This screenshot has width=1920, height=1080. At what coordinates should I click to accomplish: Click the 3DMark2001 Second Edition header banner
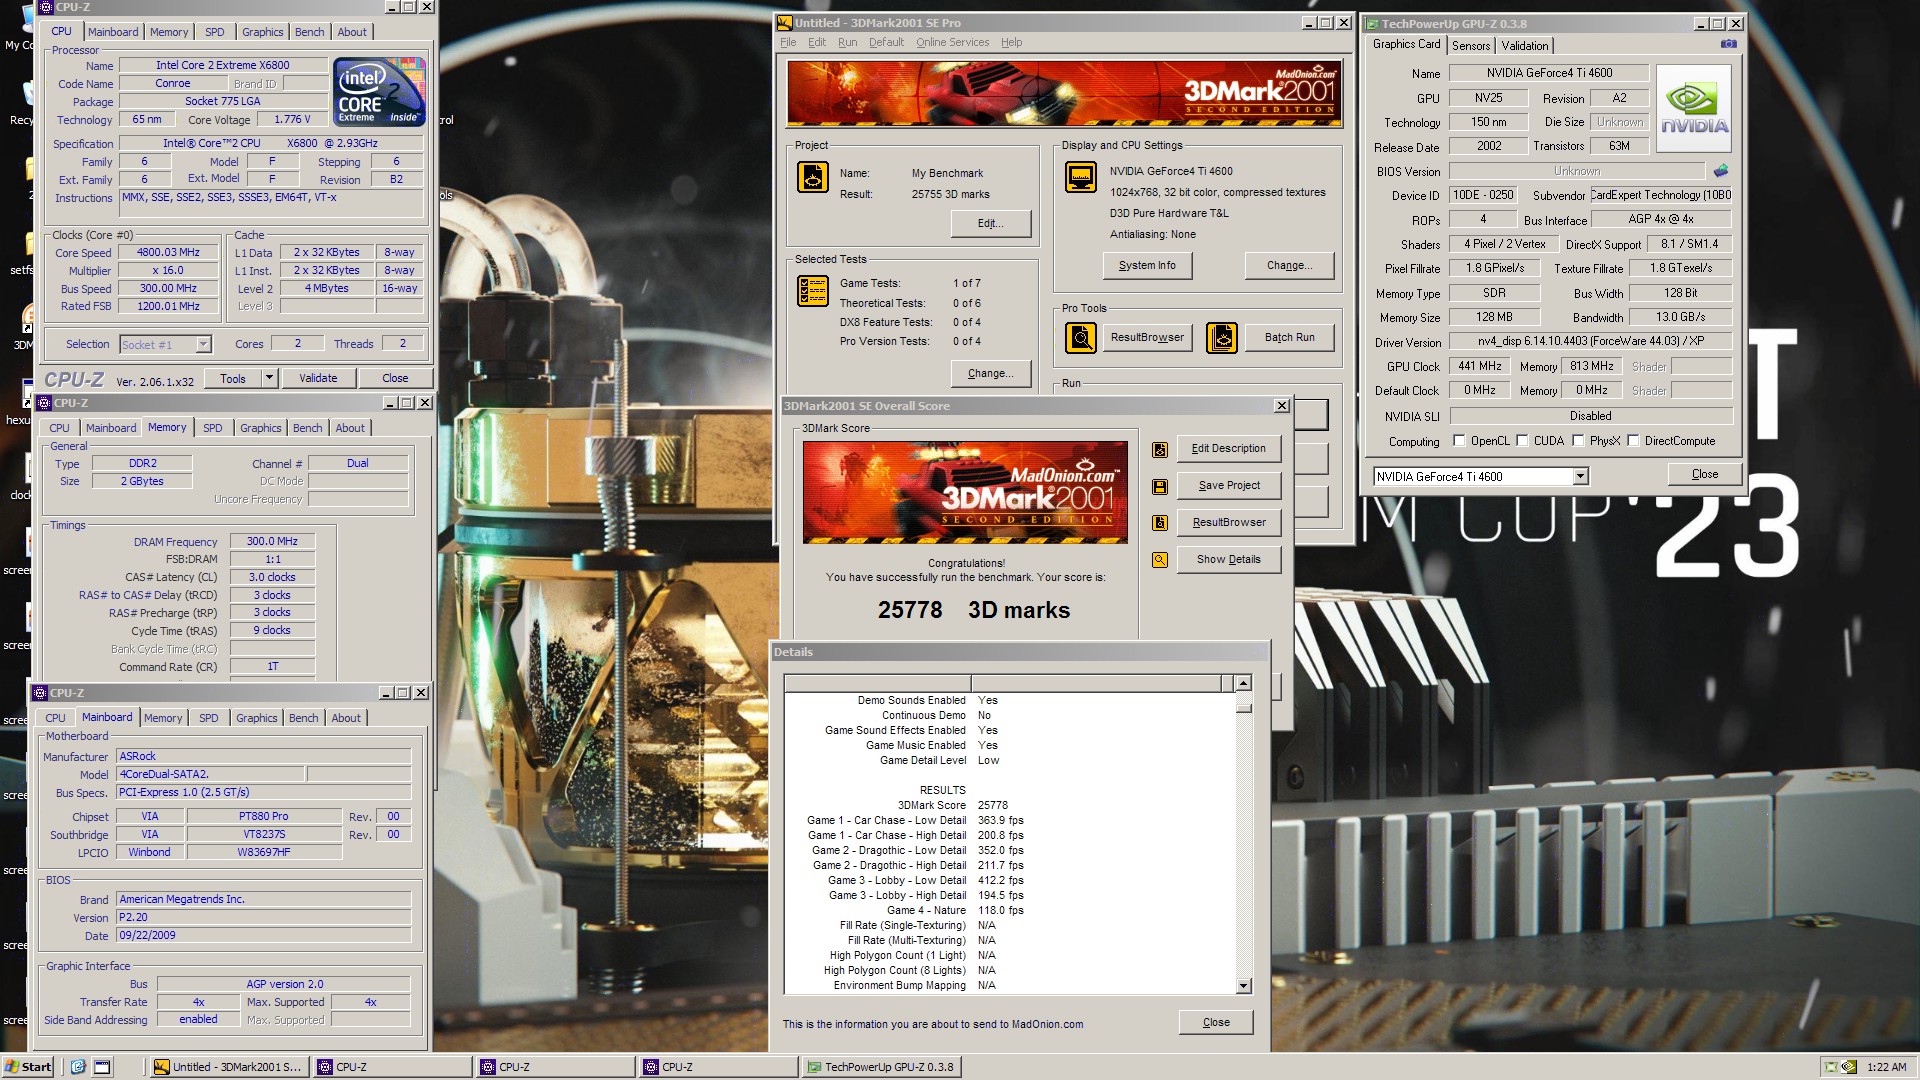(1064, 93)
